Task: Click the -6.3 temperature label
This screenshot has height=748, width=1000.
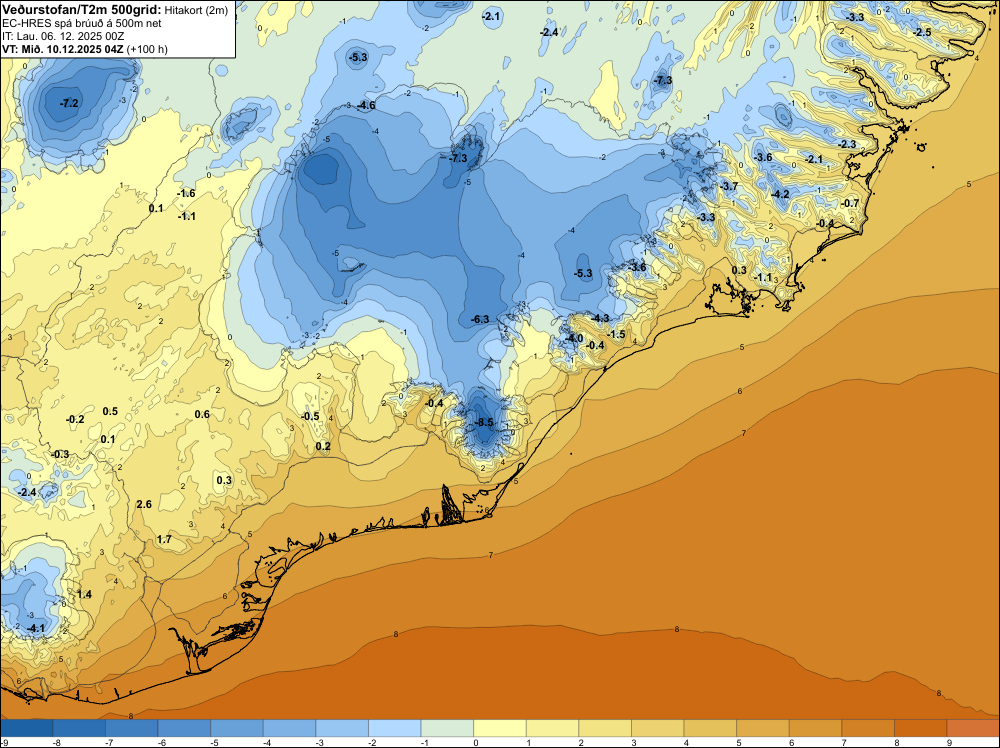Action: (480, 319)
